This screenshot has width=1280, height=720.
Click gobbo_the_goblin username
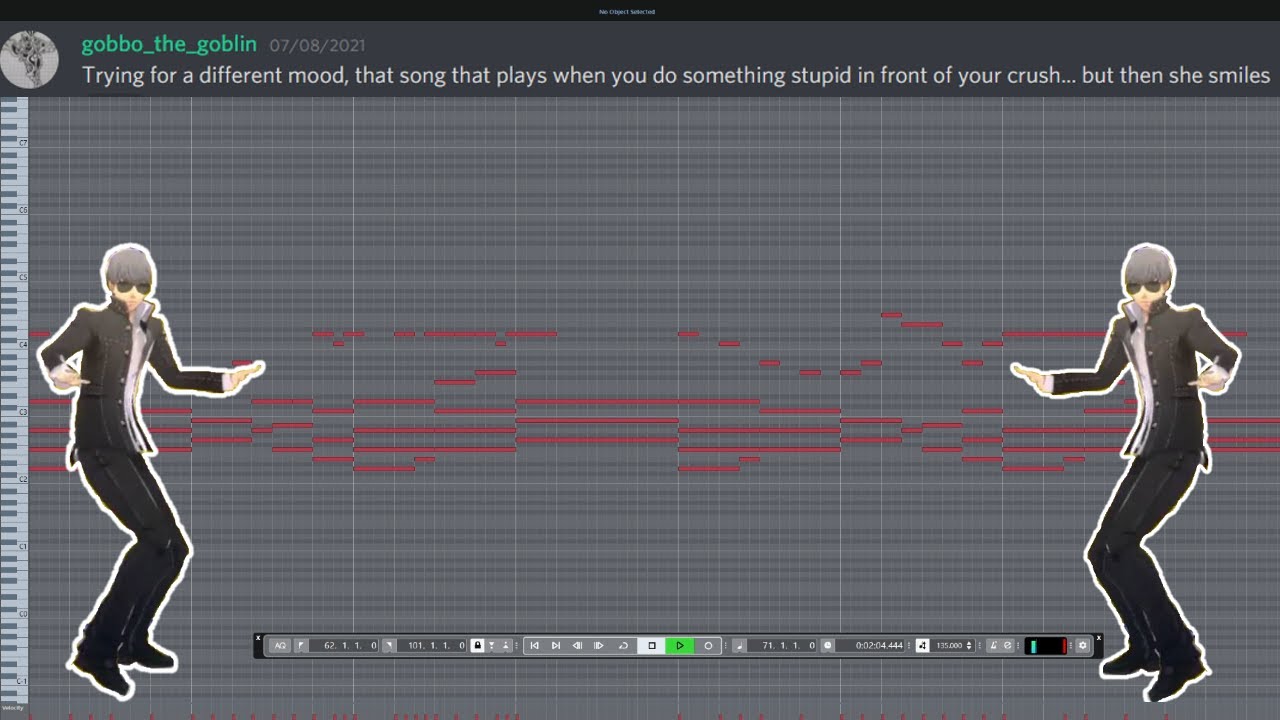[x=169, y=45]
